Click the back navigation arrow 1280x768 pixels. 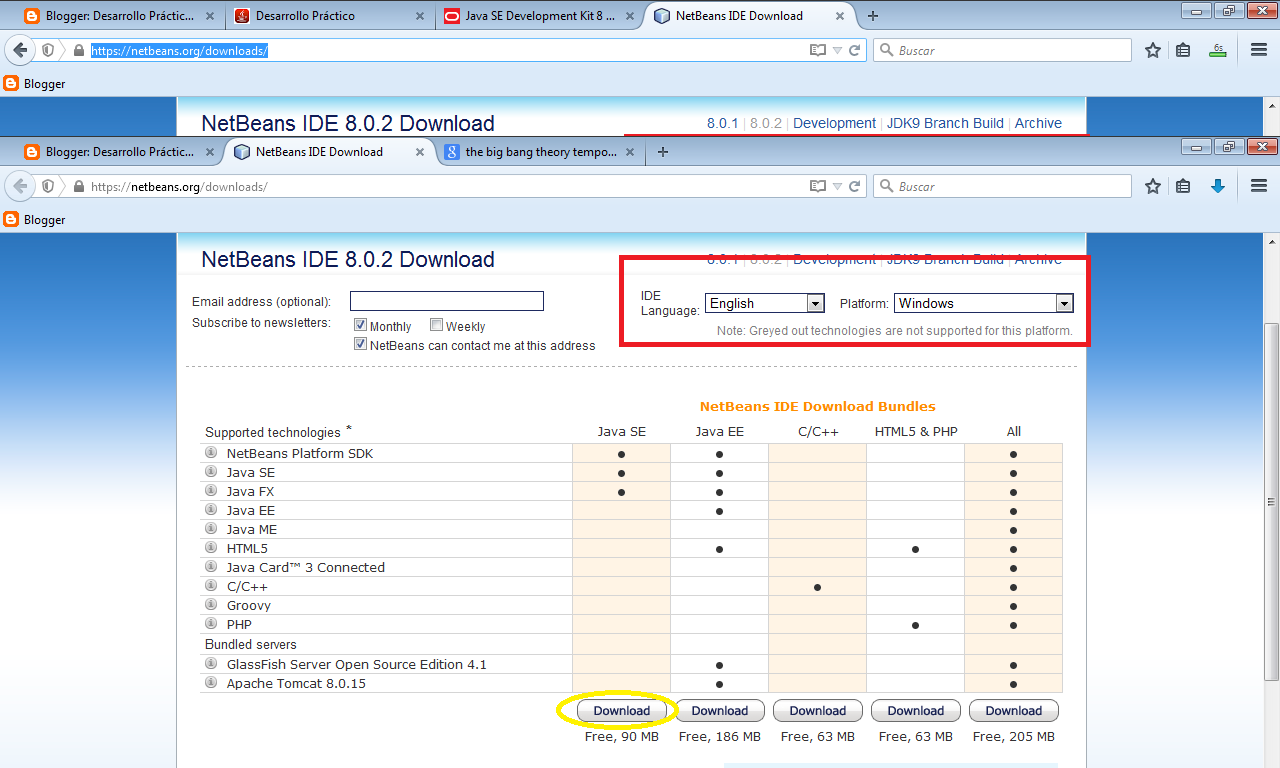pos(20,186)
